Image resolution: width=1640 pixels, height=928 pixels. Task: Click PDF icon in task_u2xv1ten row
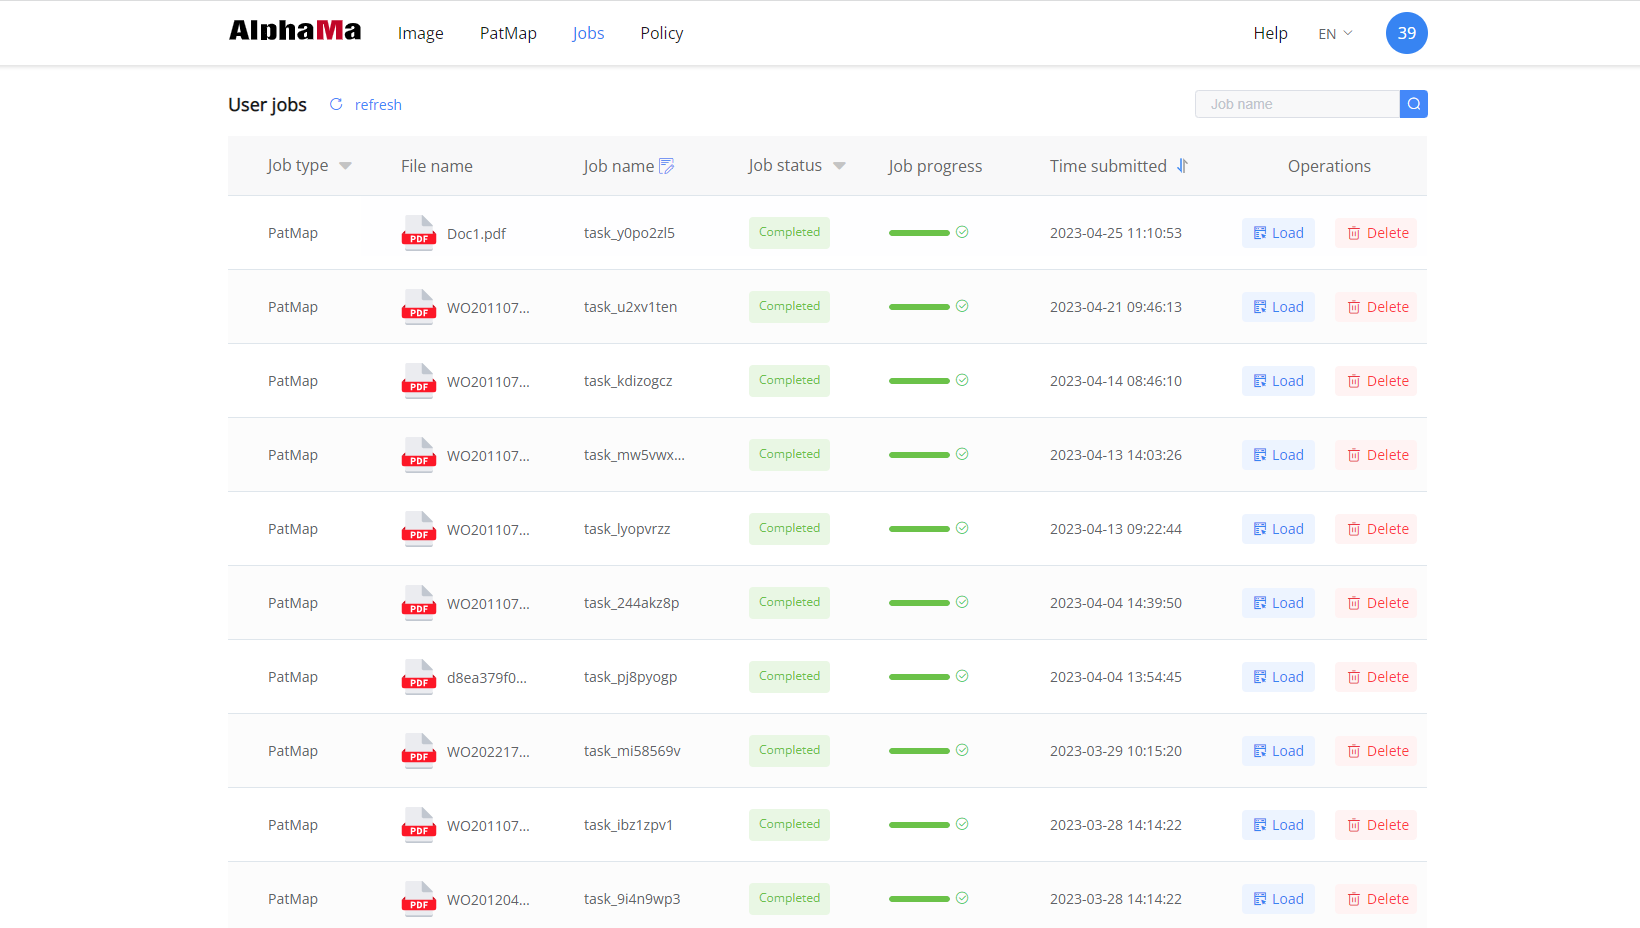(418, 307)
